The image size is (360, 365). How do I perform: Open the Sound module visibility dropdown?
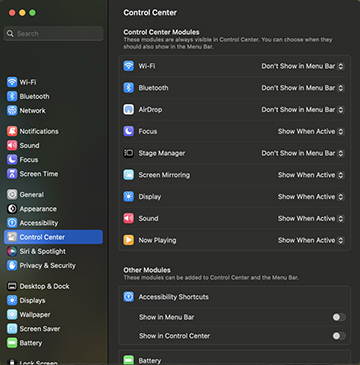click(311, 219)
